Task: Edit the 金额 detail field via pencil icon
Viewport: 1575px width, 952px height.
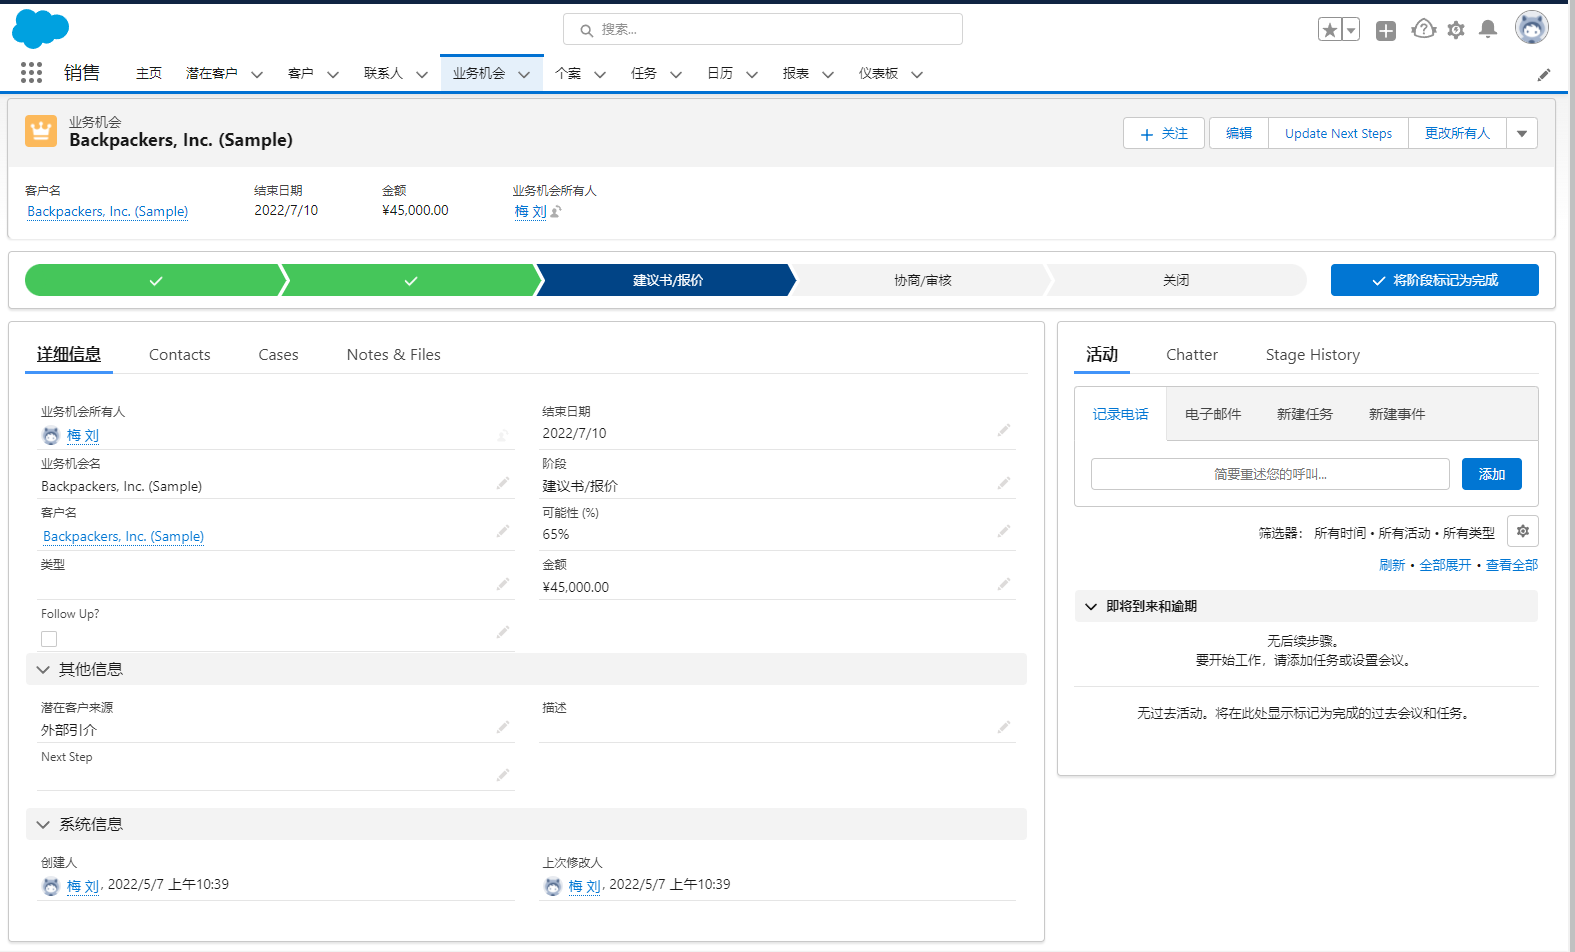Action: pos(1003,584)
